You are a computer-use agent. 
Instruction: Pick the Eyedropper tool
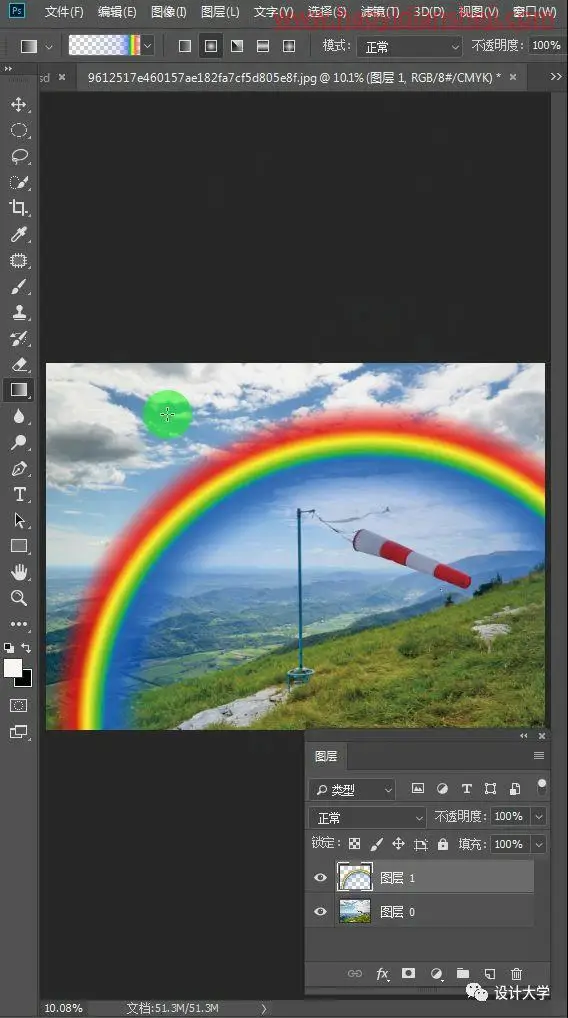[19, 234]
